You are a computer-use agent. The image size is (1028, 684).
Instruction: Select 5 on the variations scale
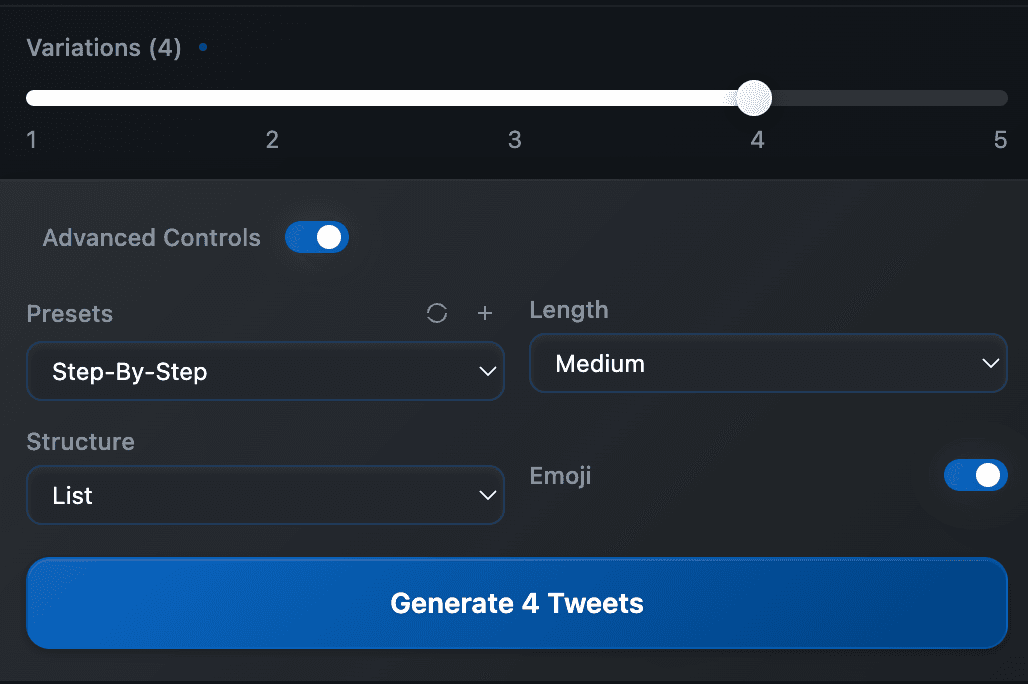point(1000,140)
